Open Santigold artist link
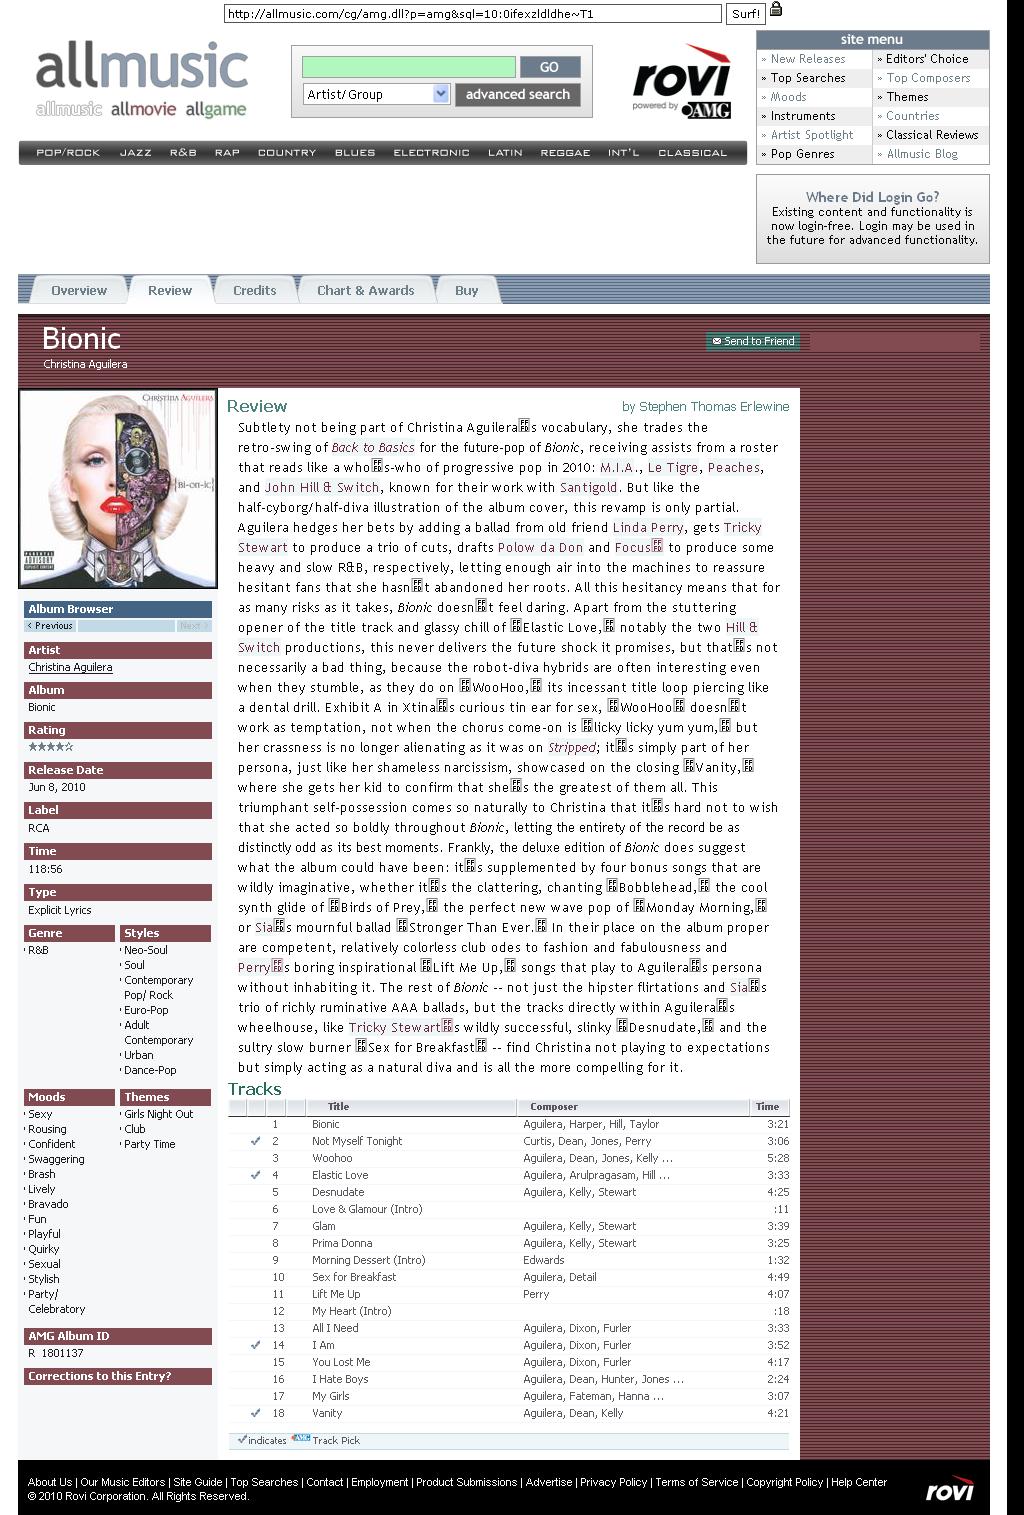 (589, 487)
